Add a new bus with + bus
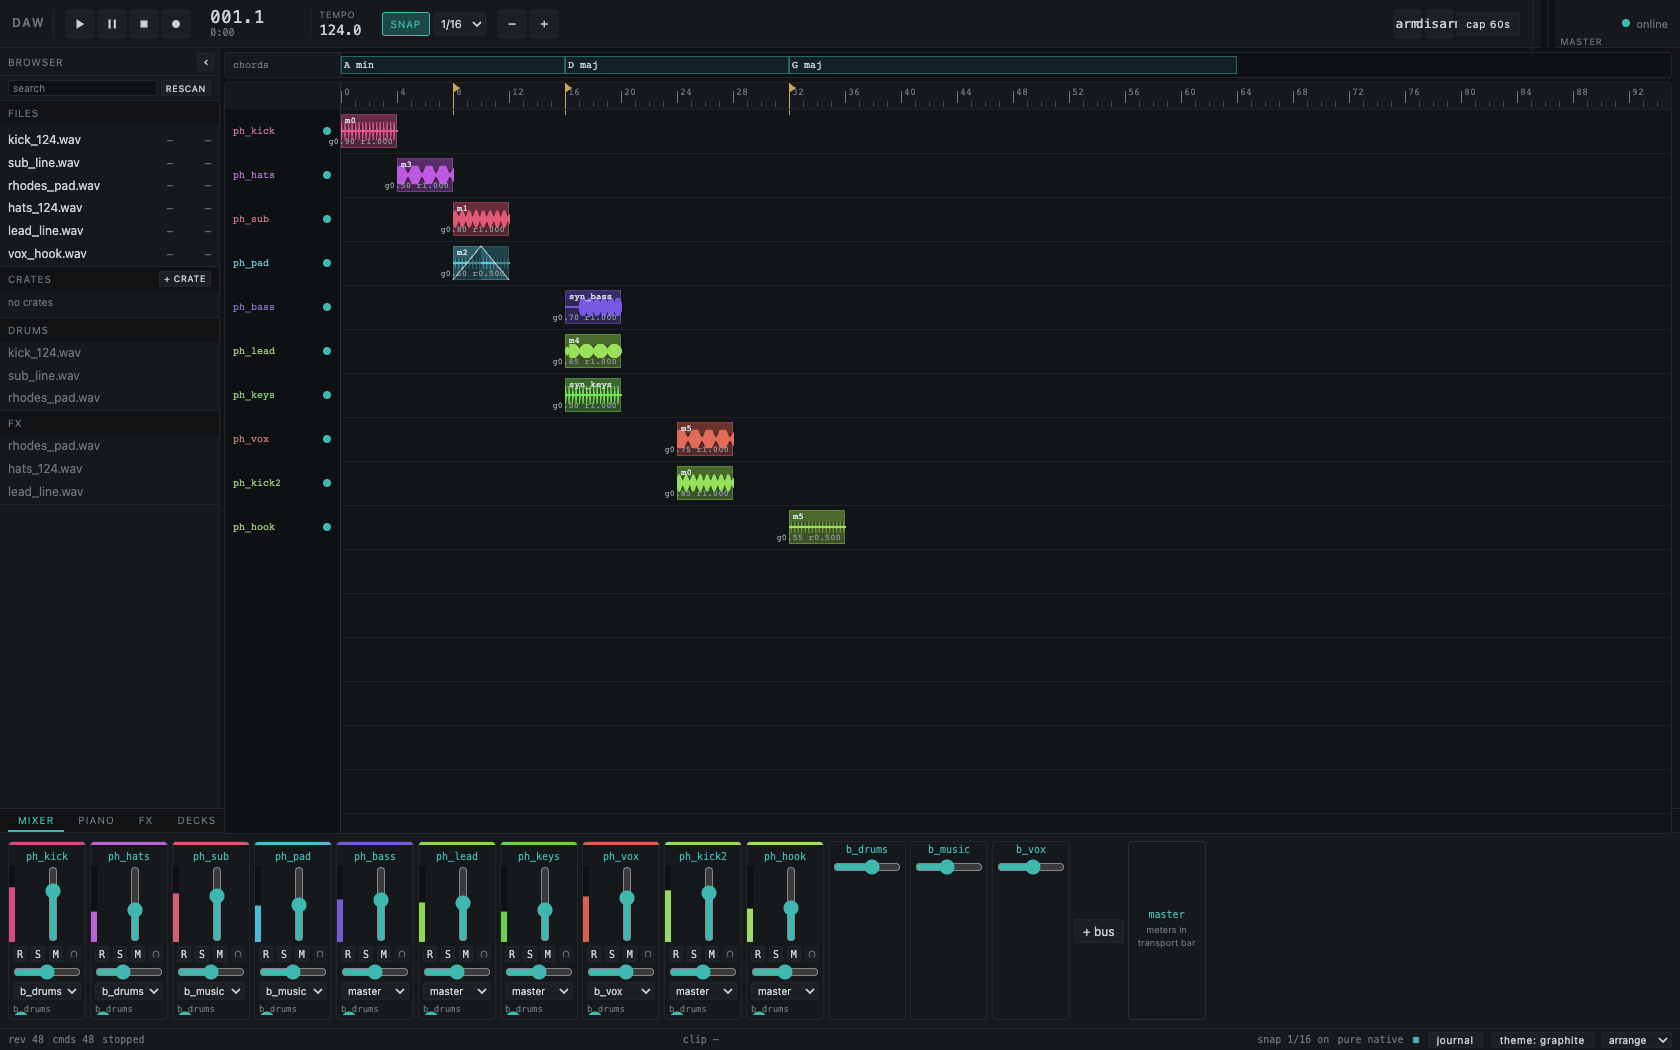This screenshot has width=1680, height=1050. coord(1098,932)
